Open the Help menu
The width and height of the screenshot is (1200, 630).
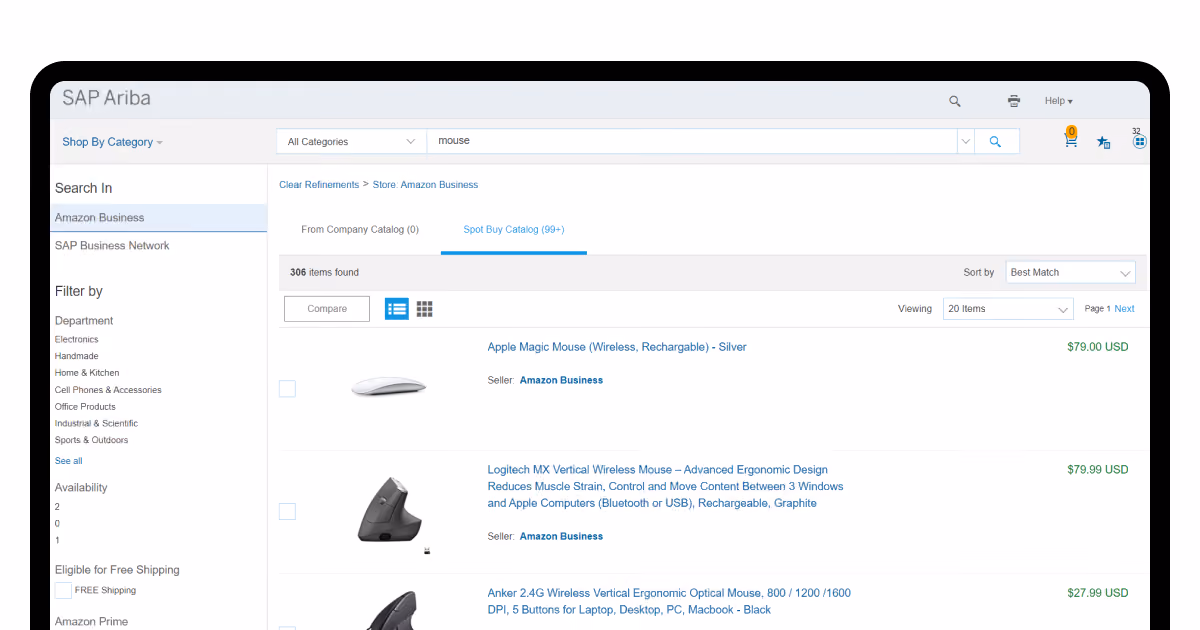coord(1058,101)
